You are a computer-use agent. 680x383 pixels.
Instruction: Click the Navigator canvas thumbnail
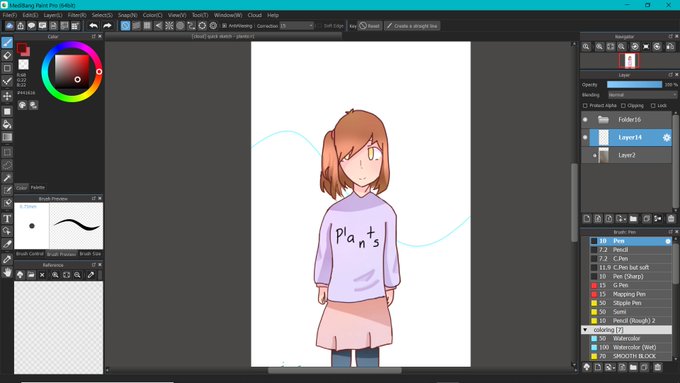(629, 61)
